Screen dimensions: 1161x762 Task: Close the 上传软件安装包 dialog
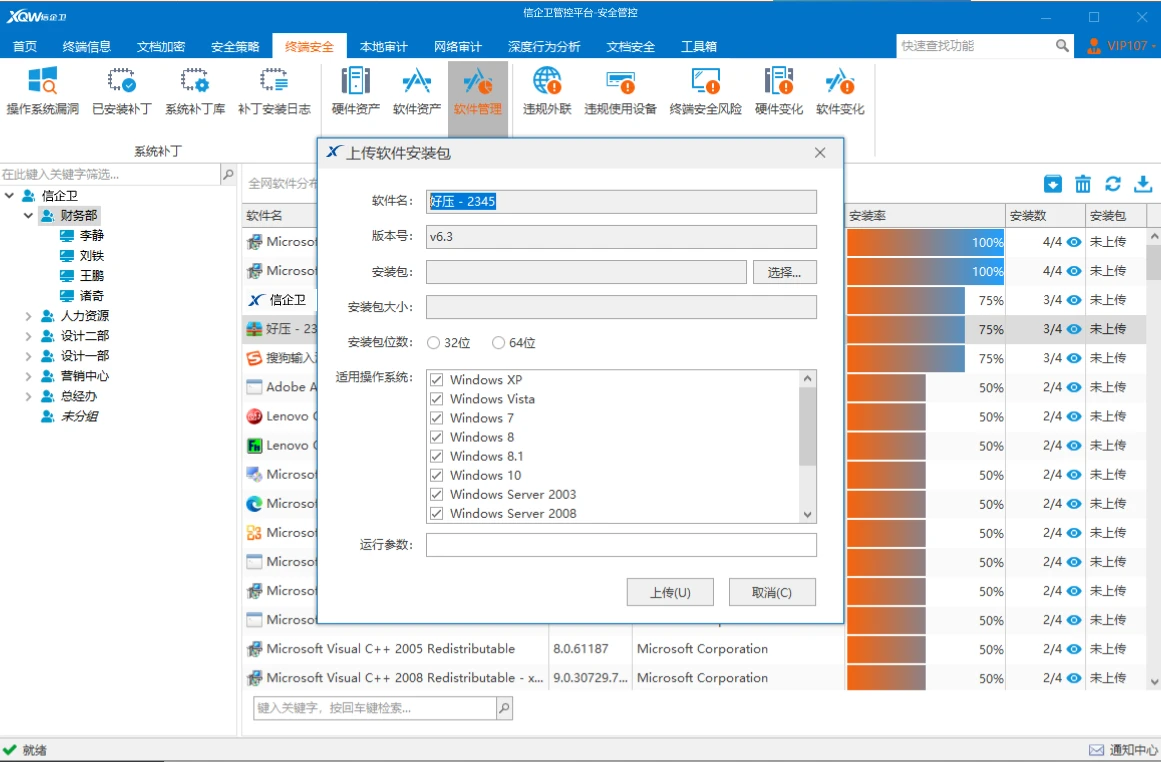[x=820, y=153]
